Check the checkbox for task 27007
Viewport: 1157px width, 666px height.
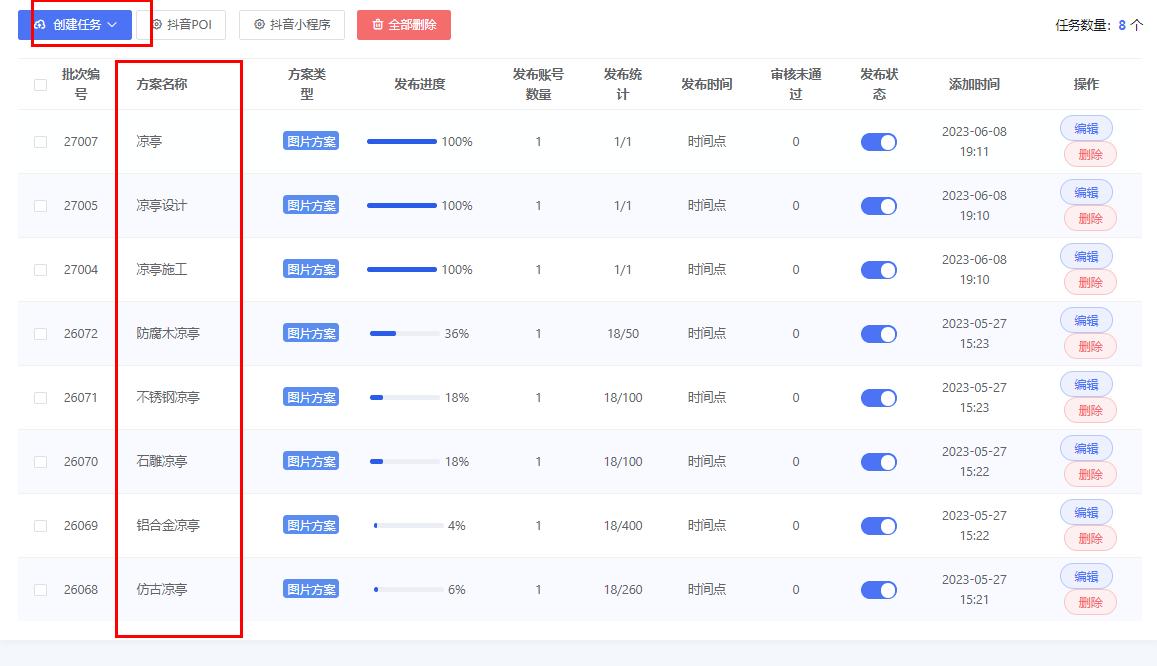tap(40, 141)
